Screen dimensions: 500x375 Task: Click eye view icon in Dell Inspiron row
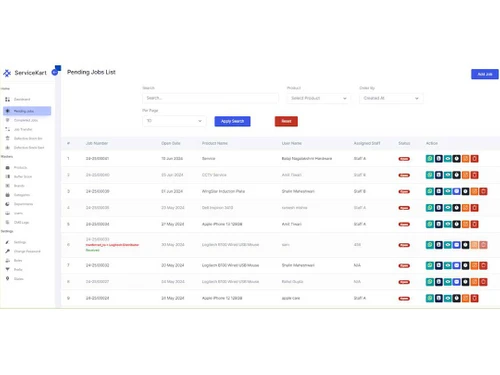tap(448, 208)
